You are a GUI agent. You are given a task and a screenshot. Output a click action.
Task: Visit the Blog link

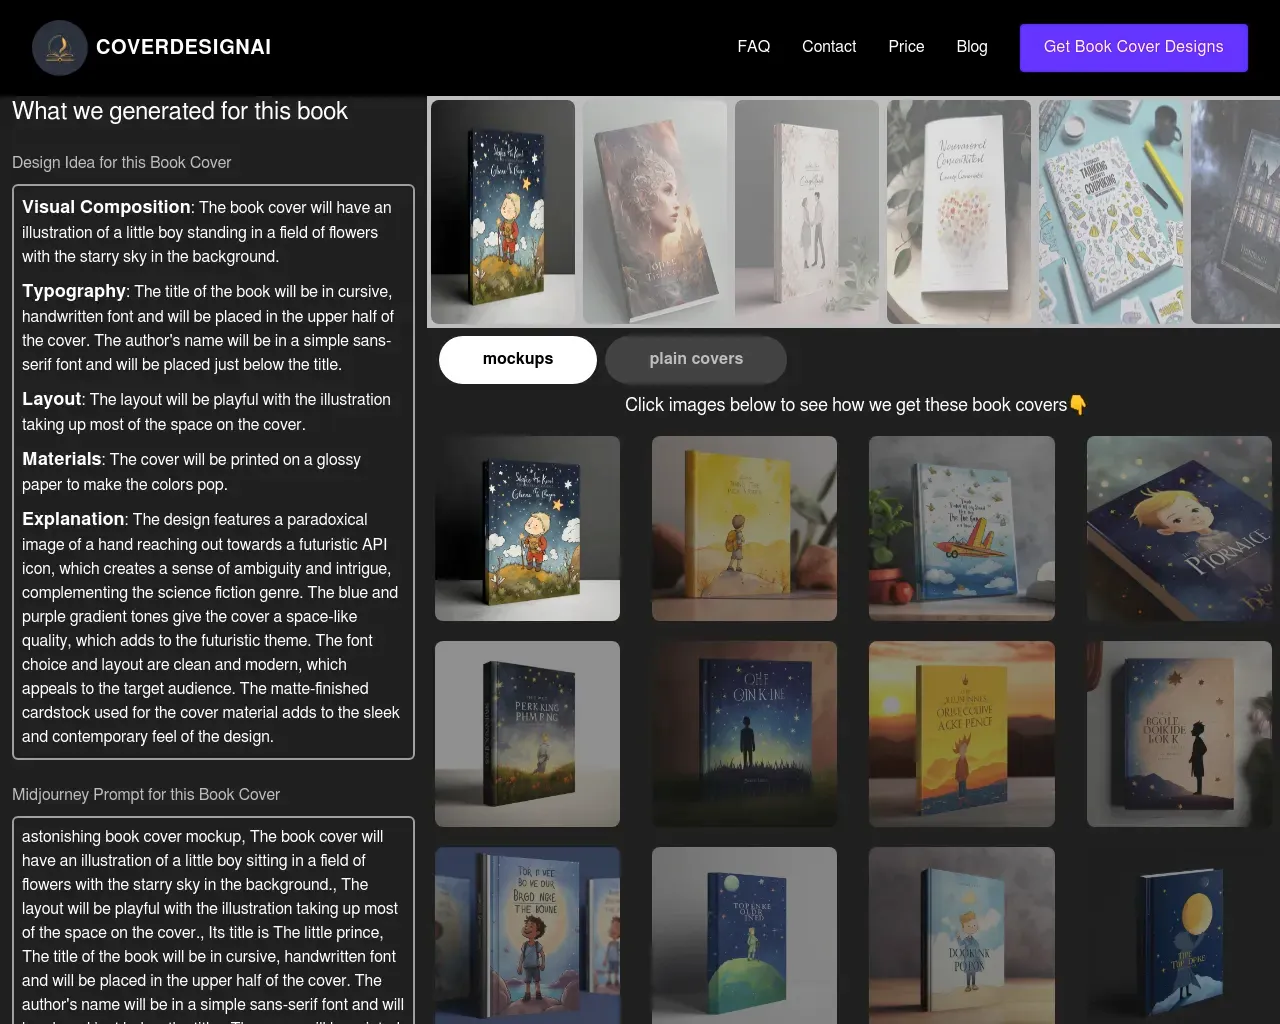[972, 47]
